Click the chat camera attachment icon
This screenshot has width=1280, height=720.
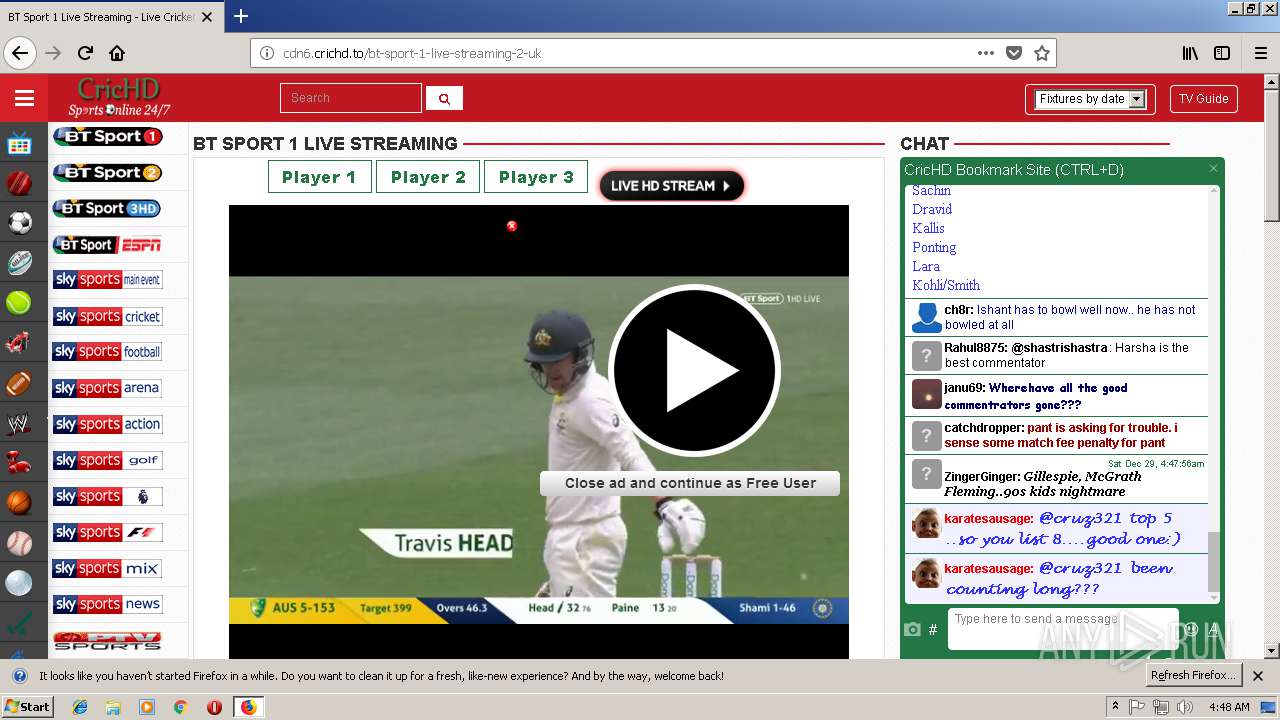click(912, 629)
